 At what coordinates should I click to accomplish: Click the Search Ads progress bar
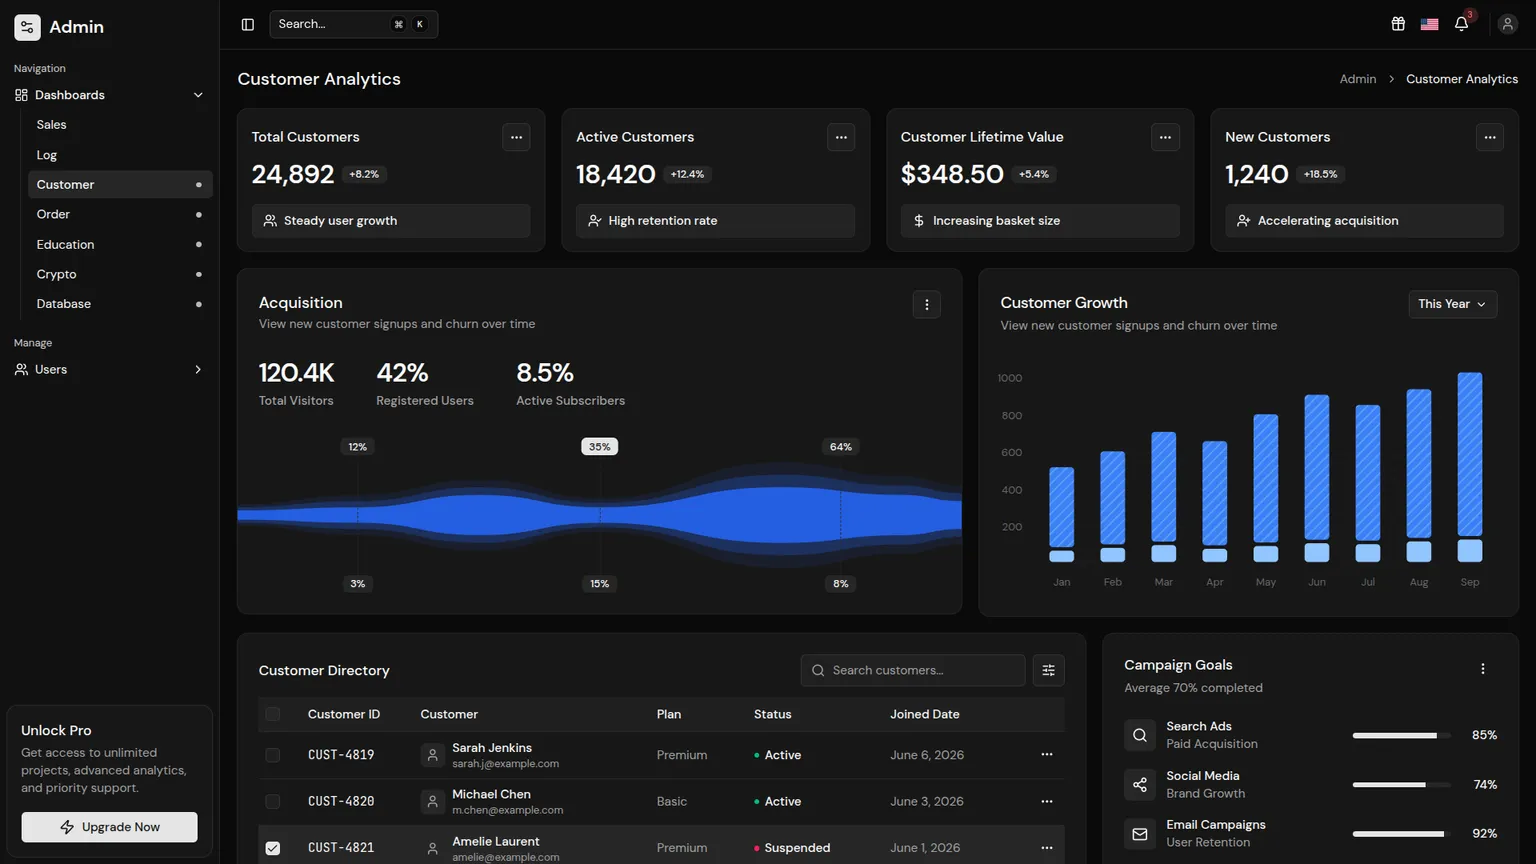pyautogui.click(x=1401, y=735)
